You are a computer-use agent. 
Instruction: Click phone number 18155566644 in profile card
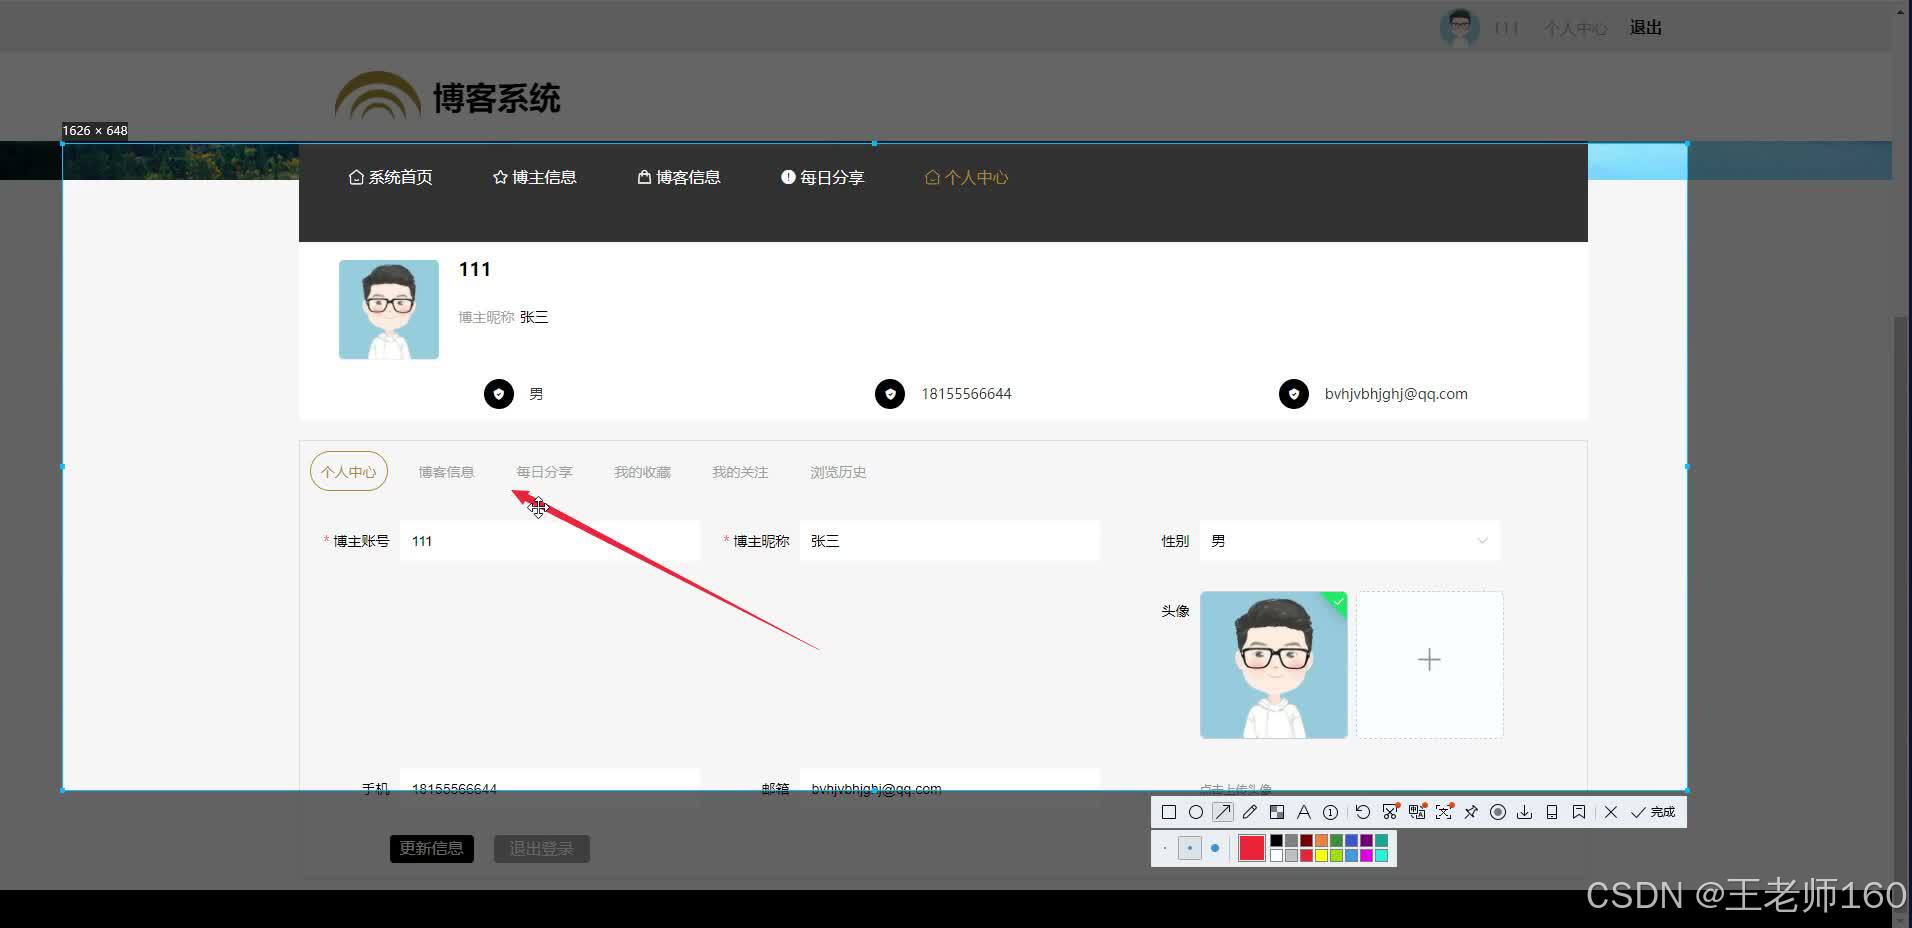point(966,394)
